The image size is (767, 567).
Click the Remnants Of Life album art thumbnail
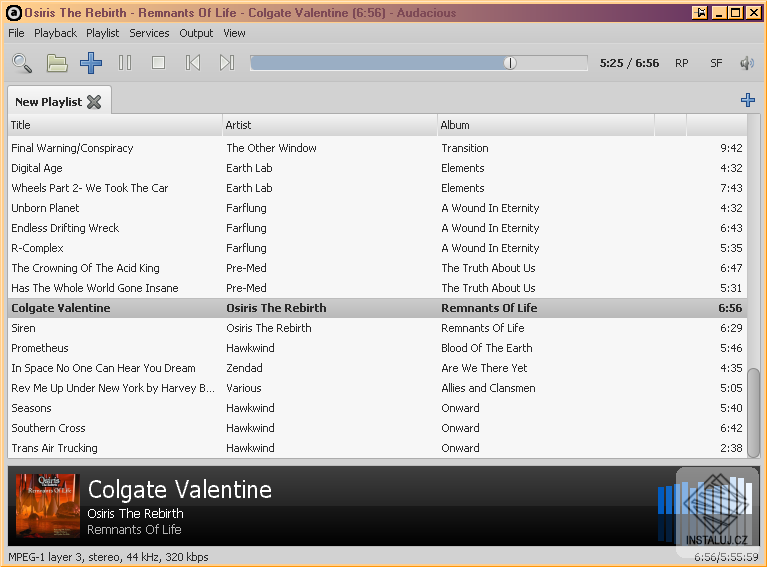48,506
